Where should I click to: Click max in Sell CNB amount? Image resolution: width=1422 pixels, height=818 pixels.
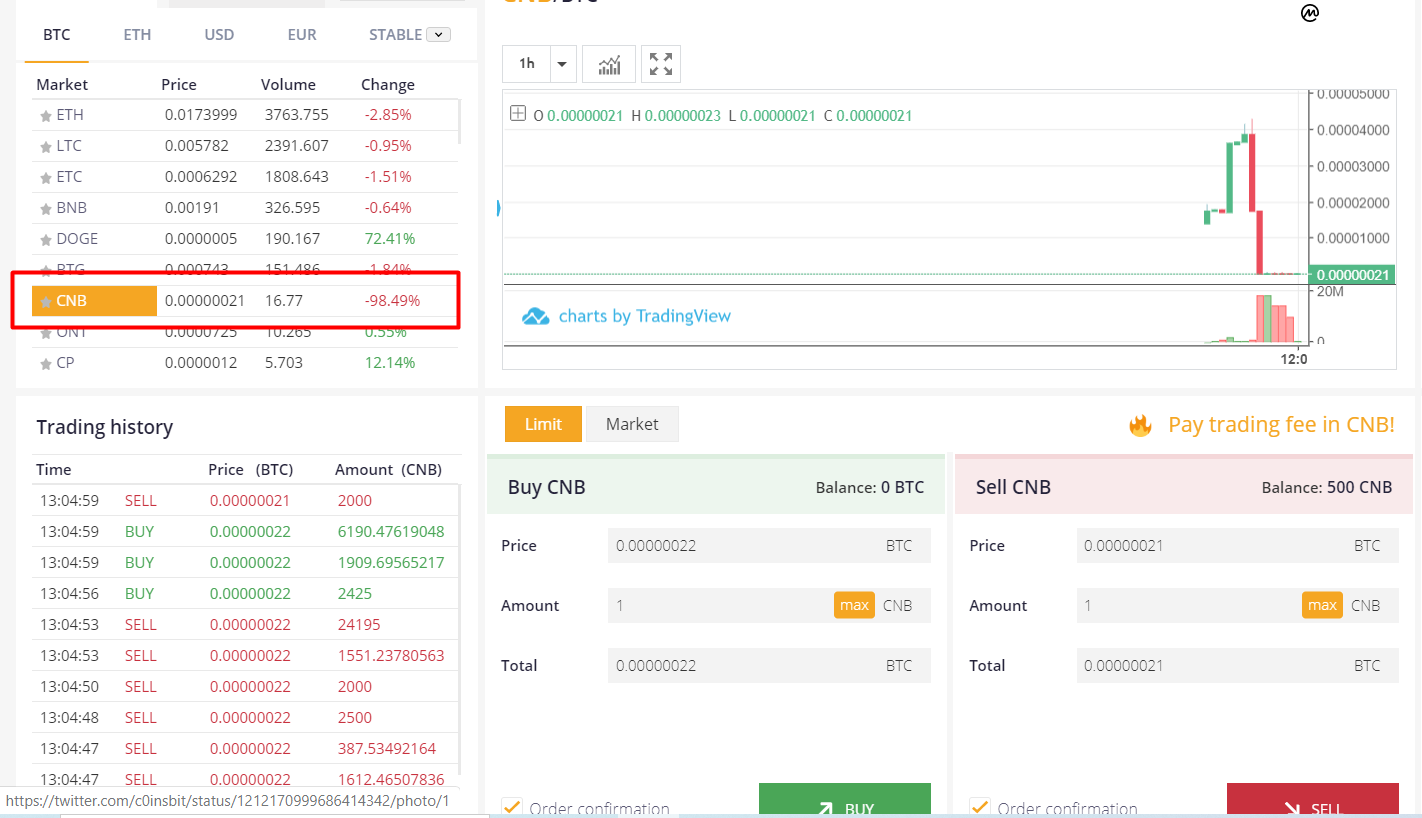click(1322, 605)
